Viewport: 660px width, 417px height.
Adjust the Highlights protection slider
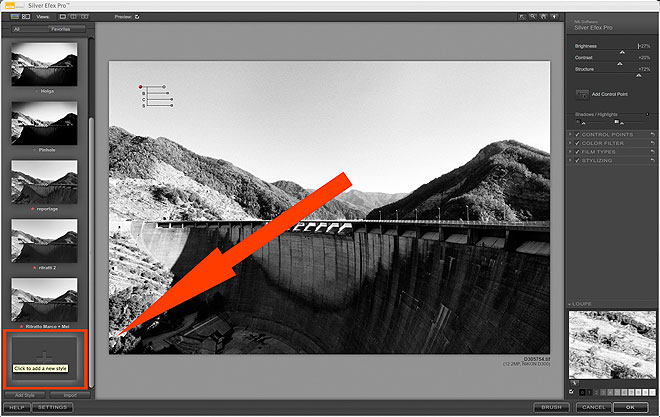[622, 123]
